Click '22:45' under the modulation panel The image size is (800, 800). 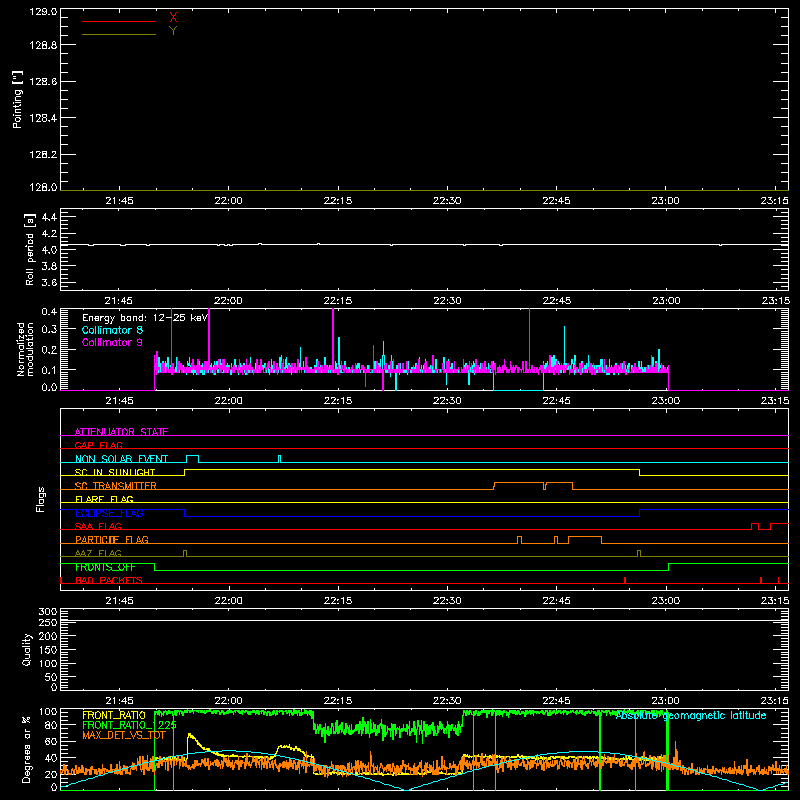click(556, 401)
